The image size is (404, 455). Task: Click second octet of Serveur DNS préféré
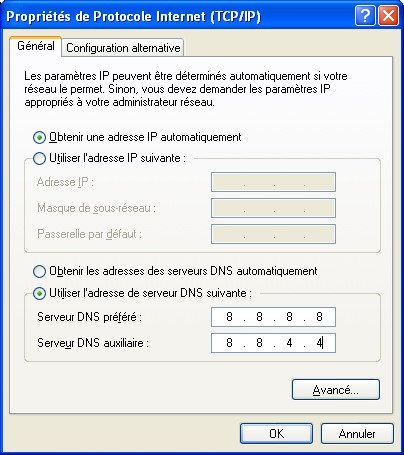point(259,317)
